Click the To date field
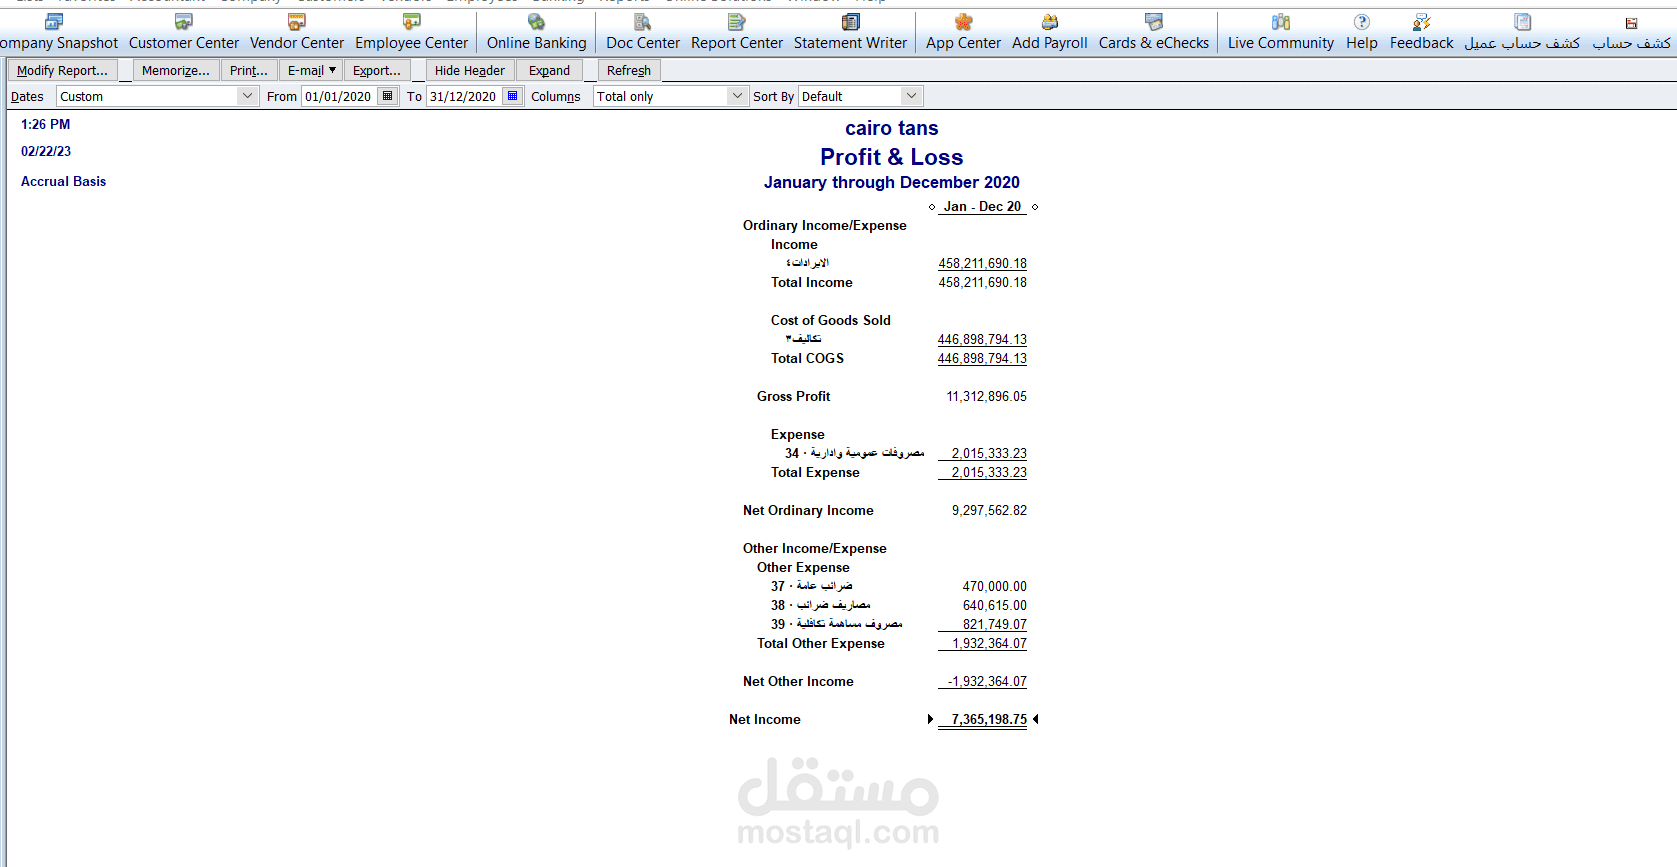 point(464,96)
